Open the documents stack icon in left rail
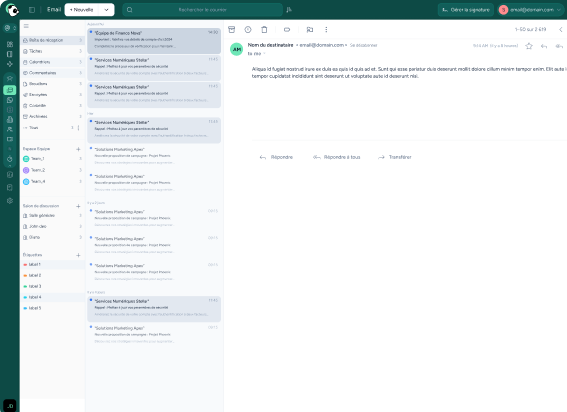Viewport: 567px width, 412px height. point(10,119)
